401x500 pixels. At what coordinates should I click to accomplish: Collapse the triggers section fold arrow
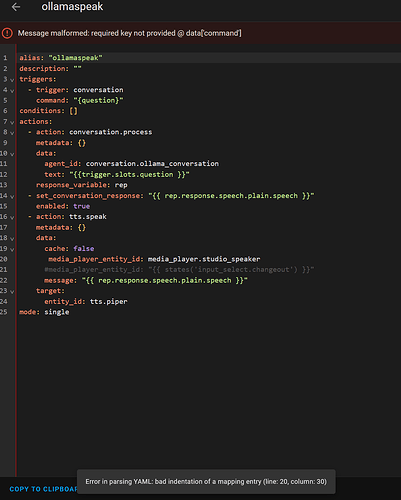pos(12,80)
